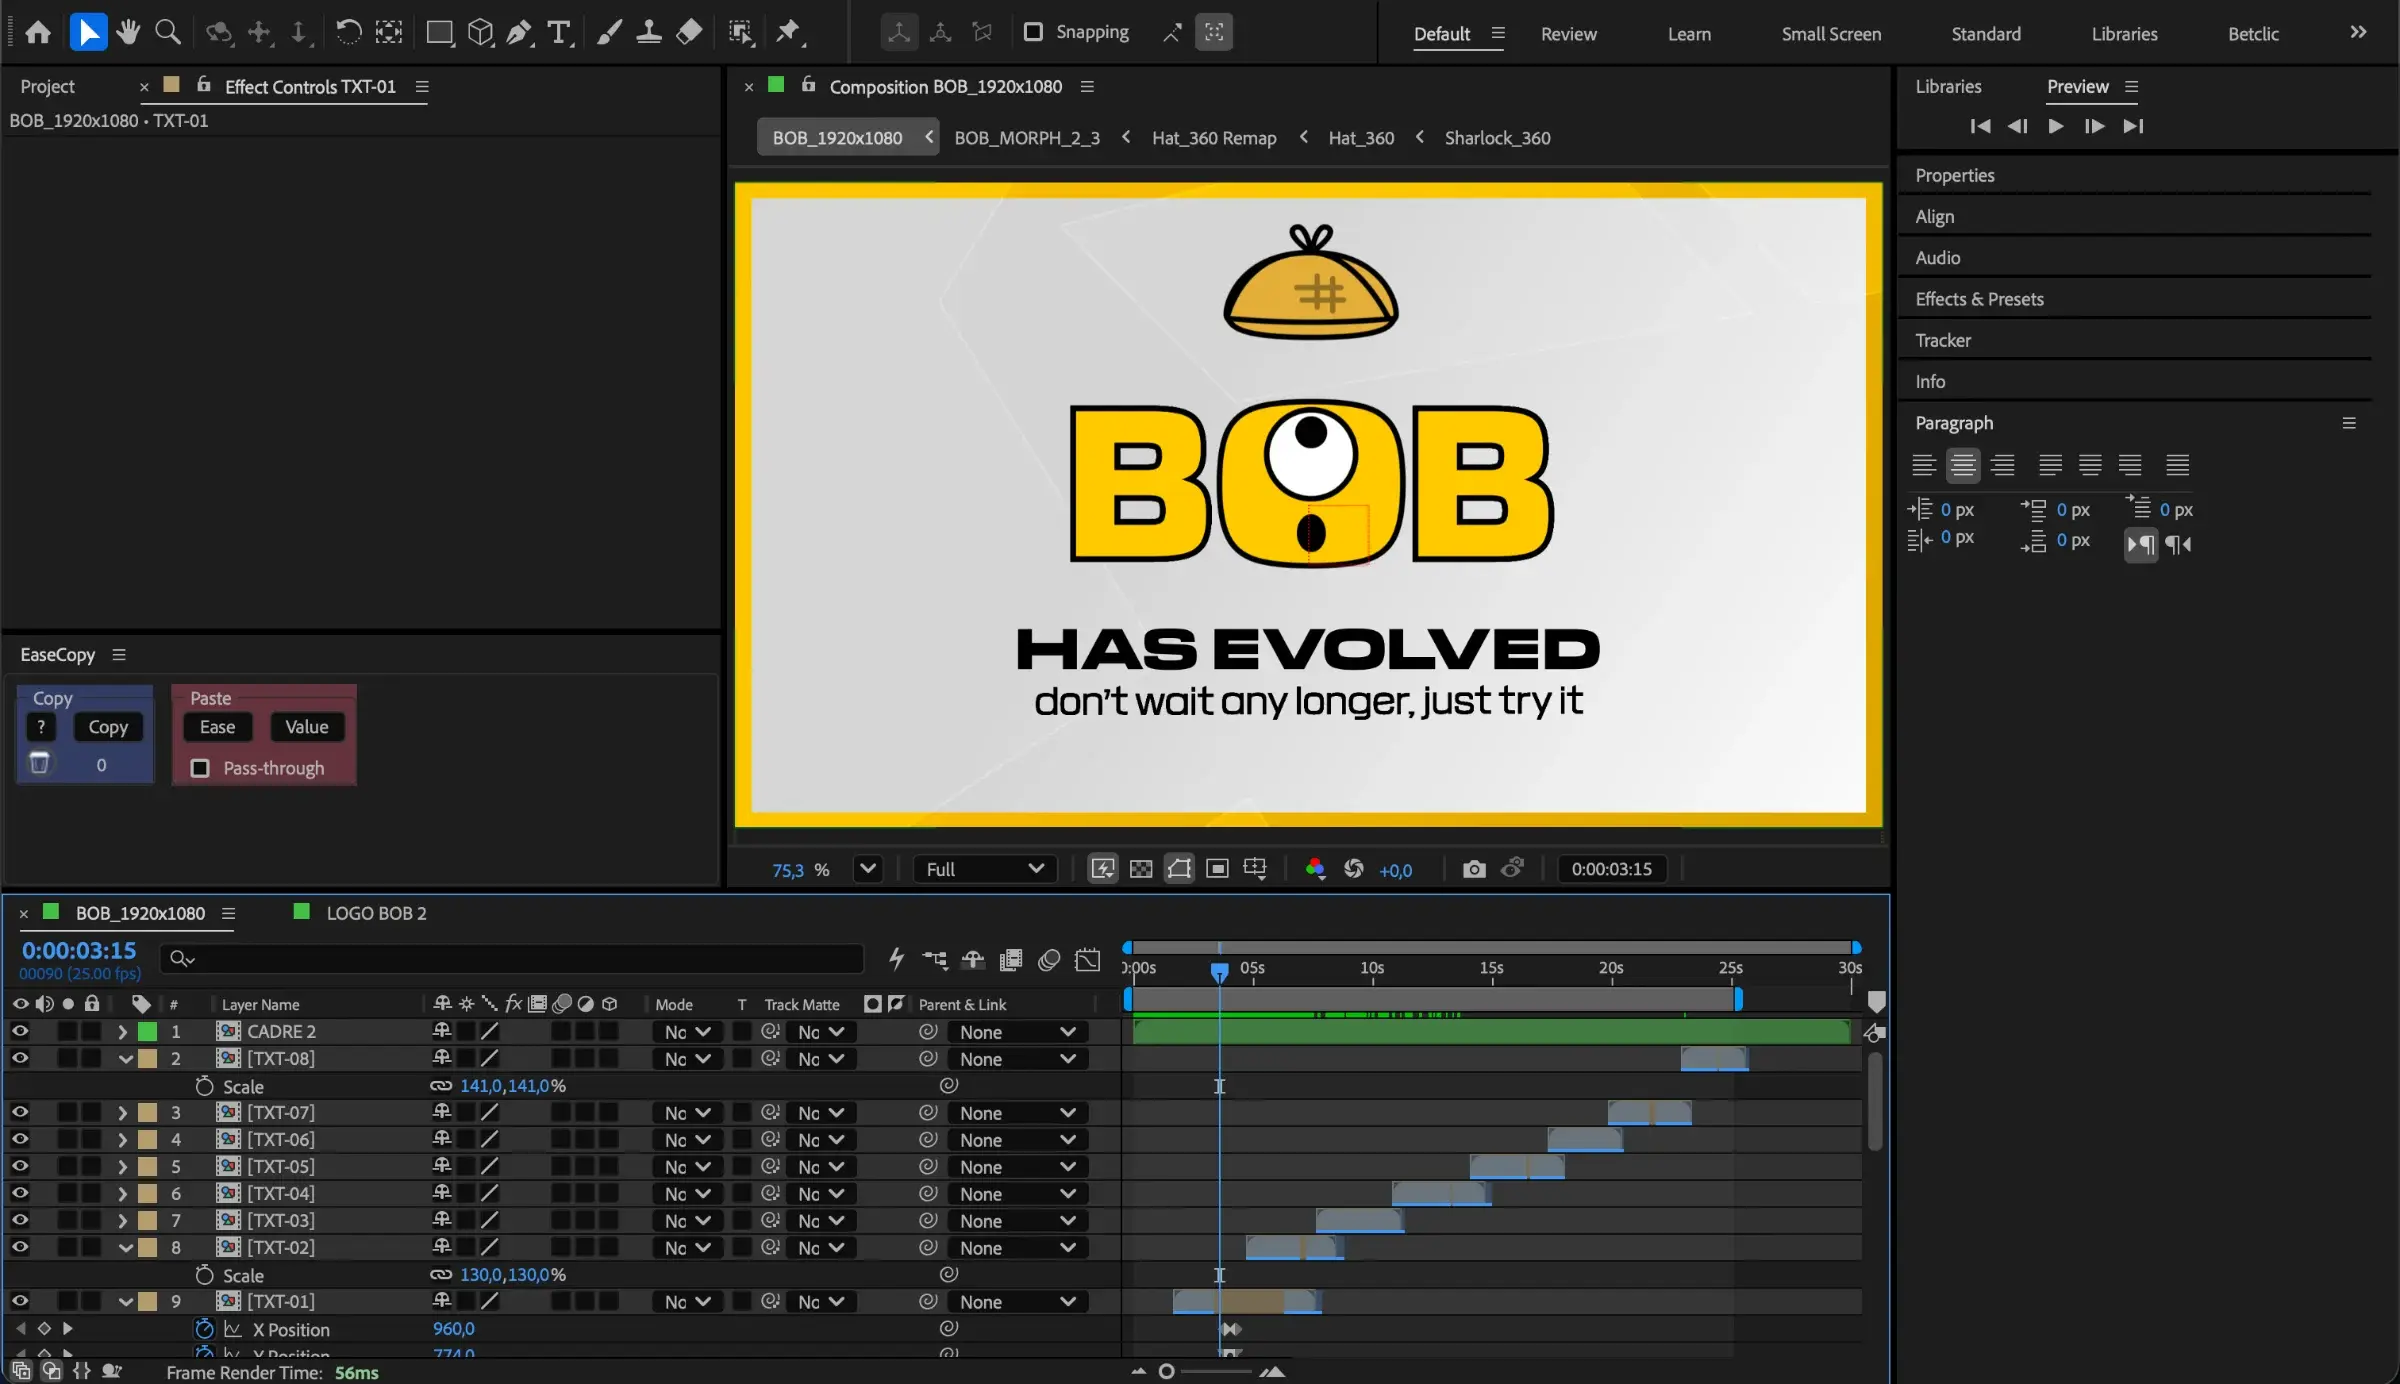
Task: Navigate to BOB_MORPH_2_3 composition breadcrumb
Action: point(1027,138)
